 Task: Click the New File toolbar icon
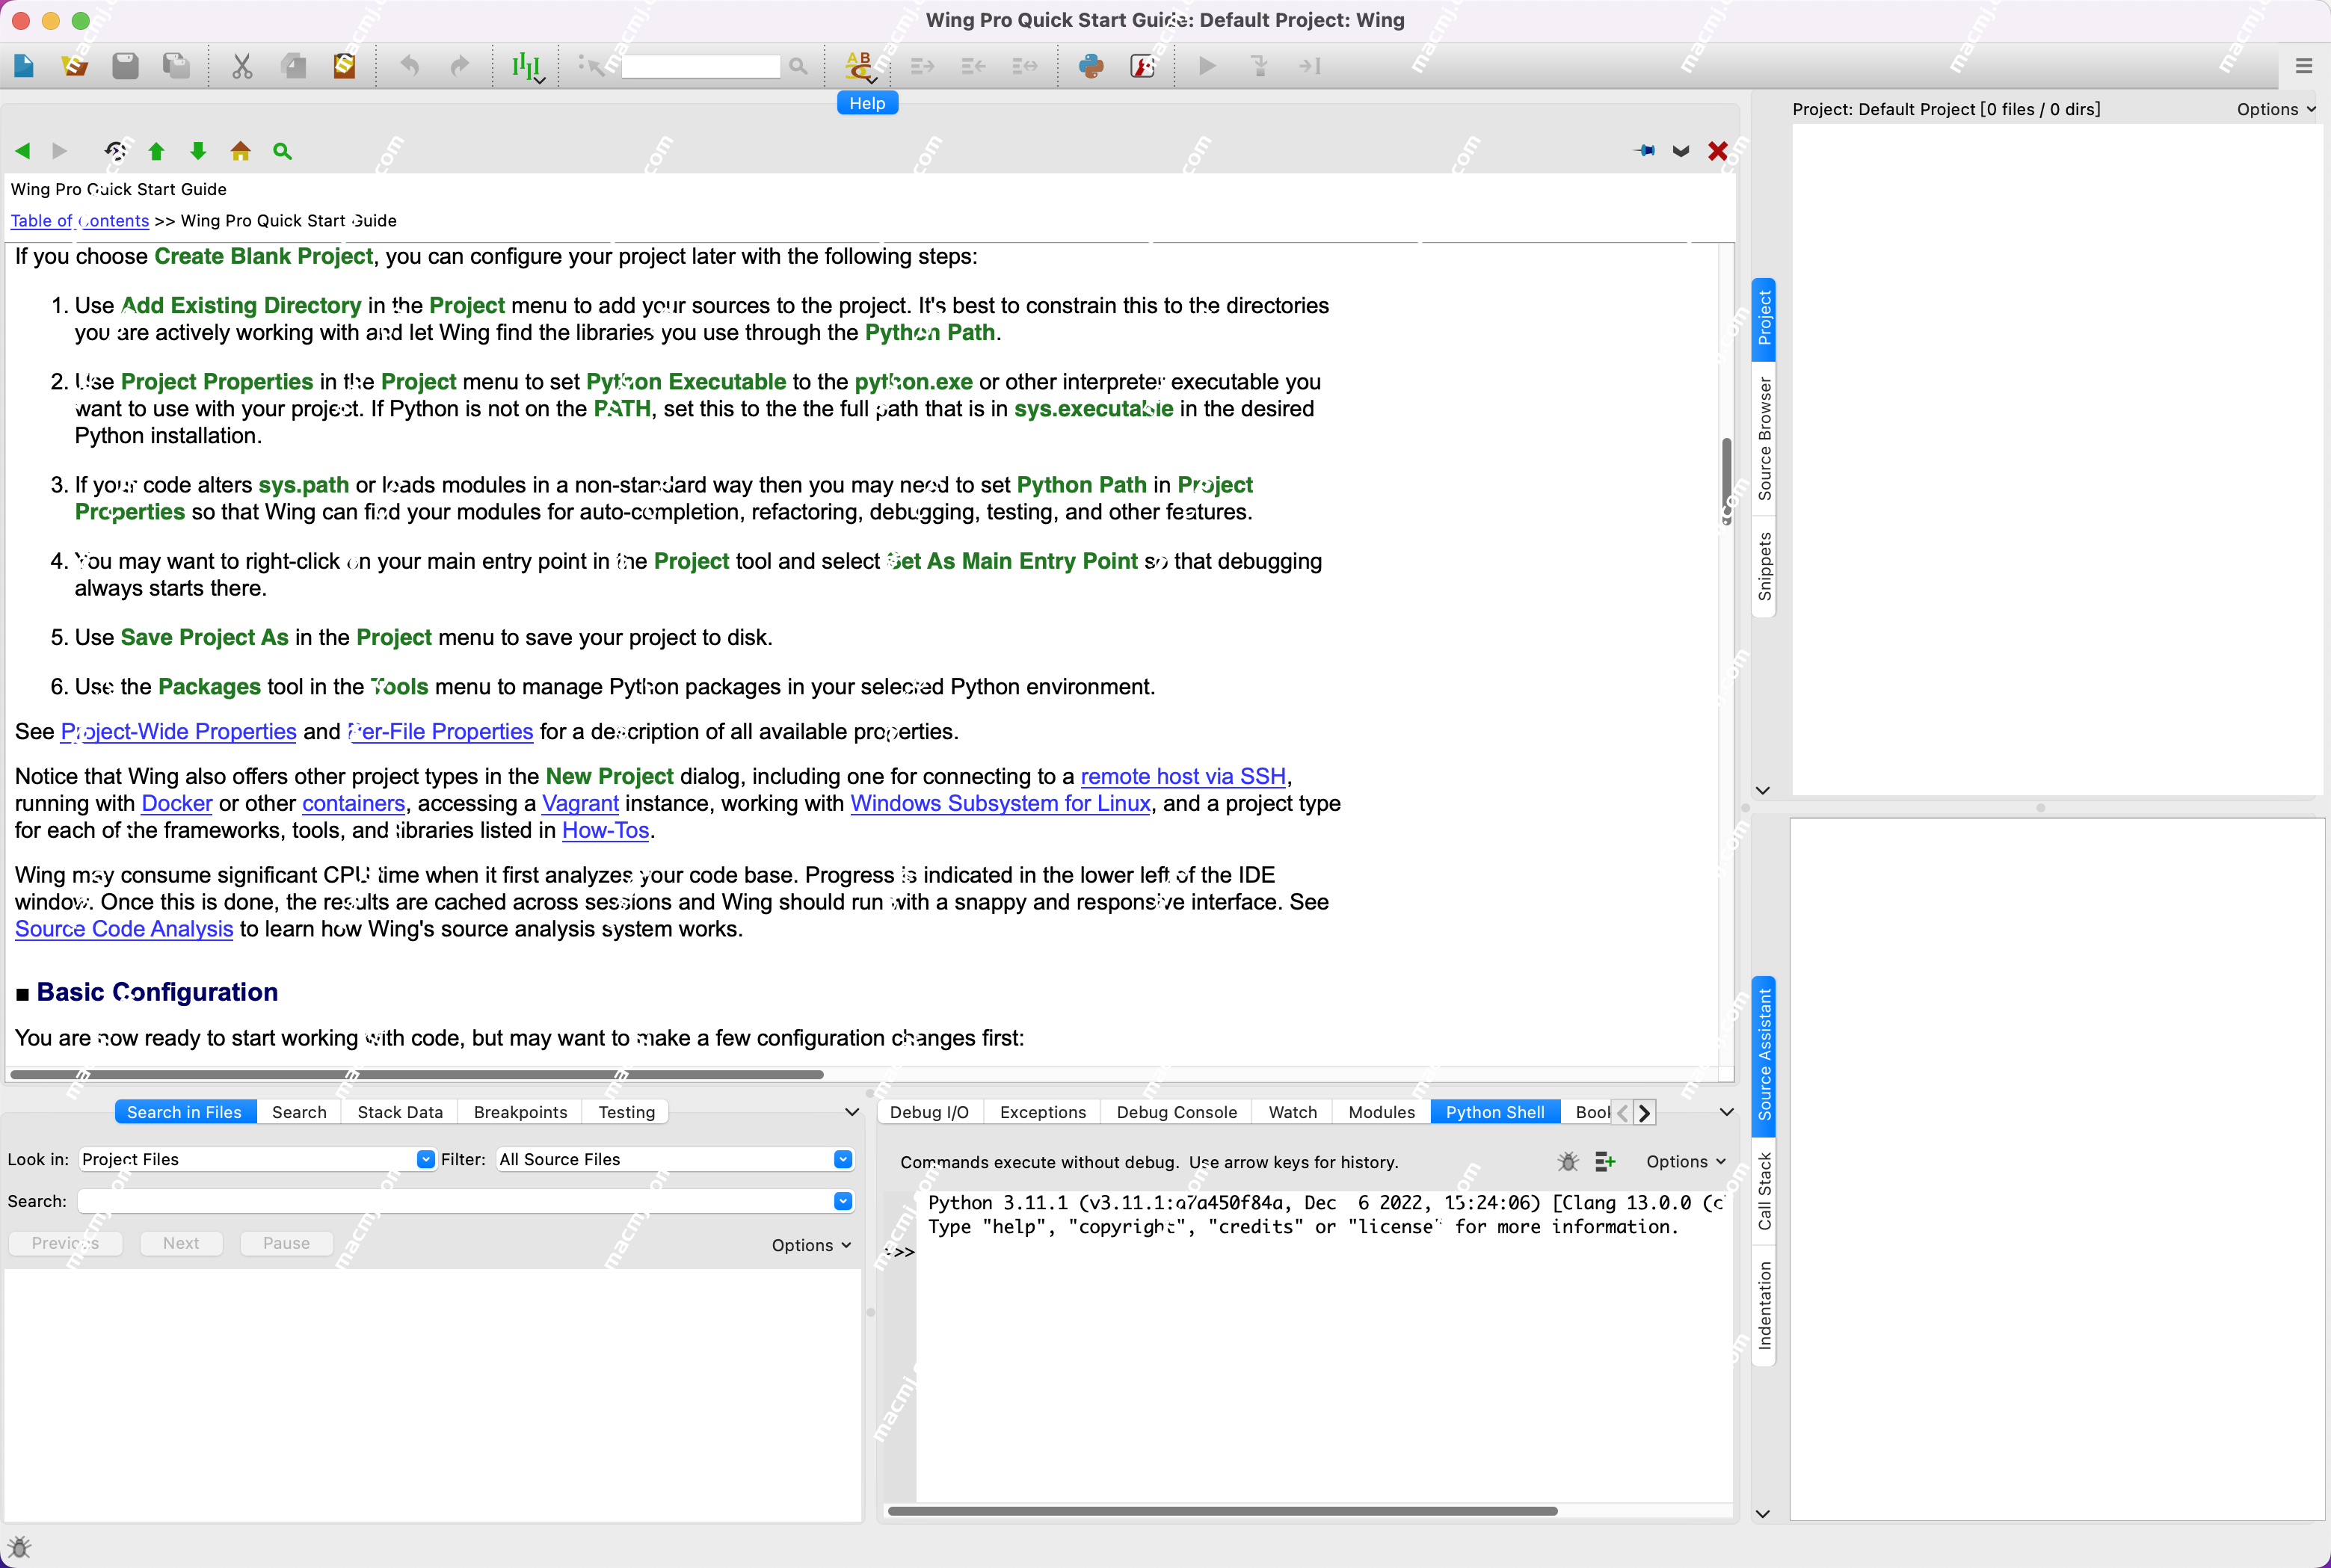[x=24, y=66]
